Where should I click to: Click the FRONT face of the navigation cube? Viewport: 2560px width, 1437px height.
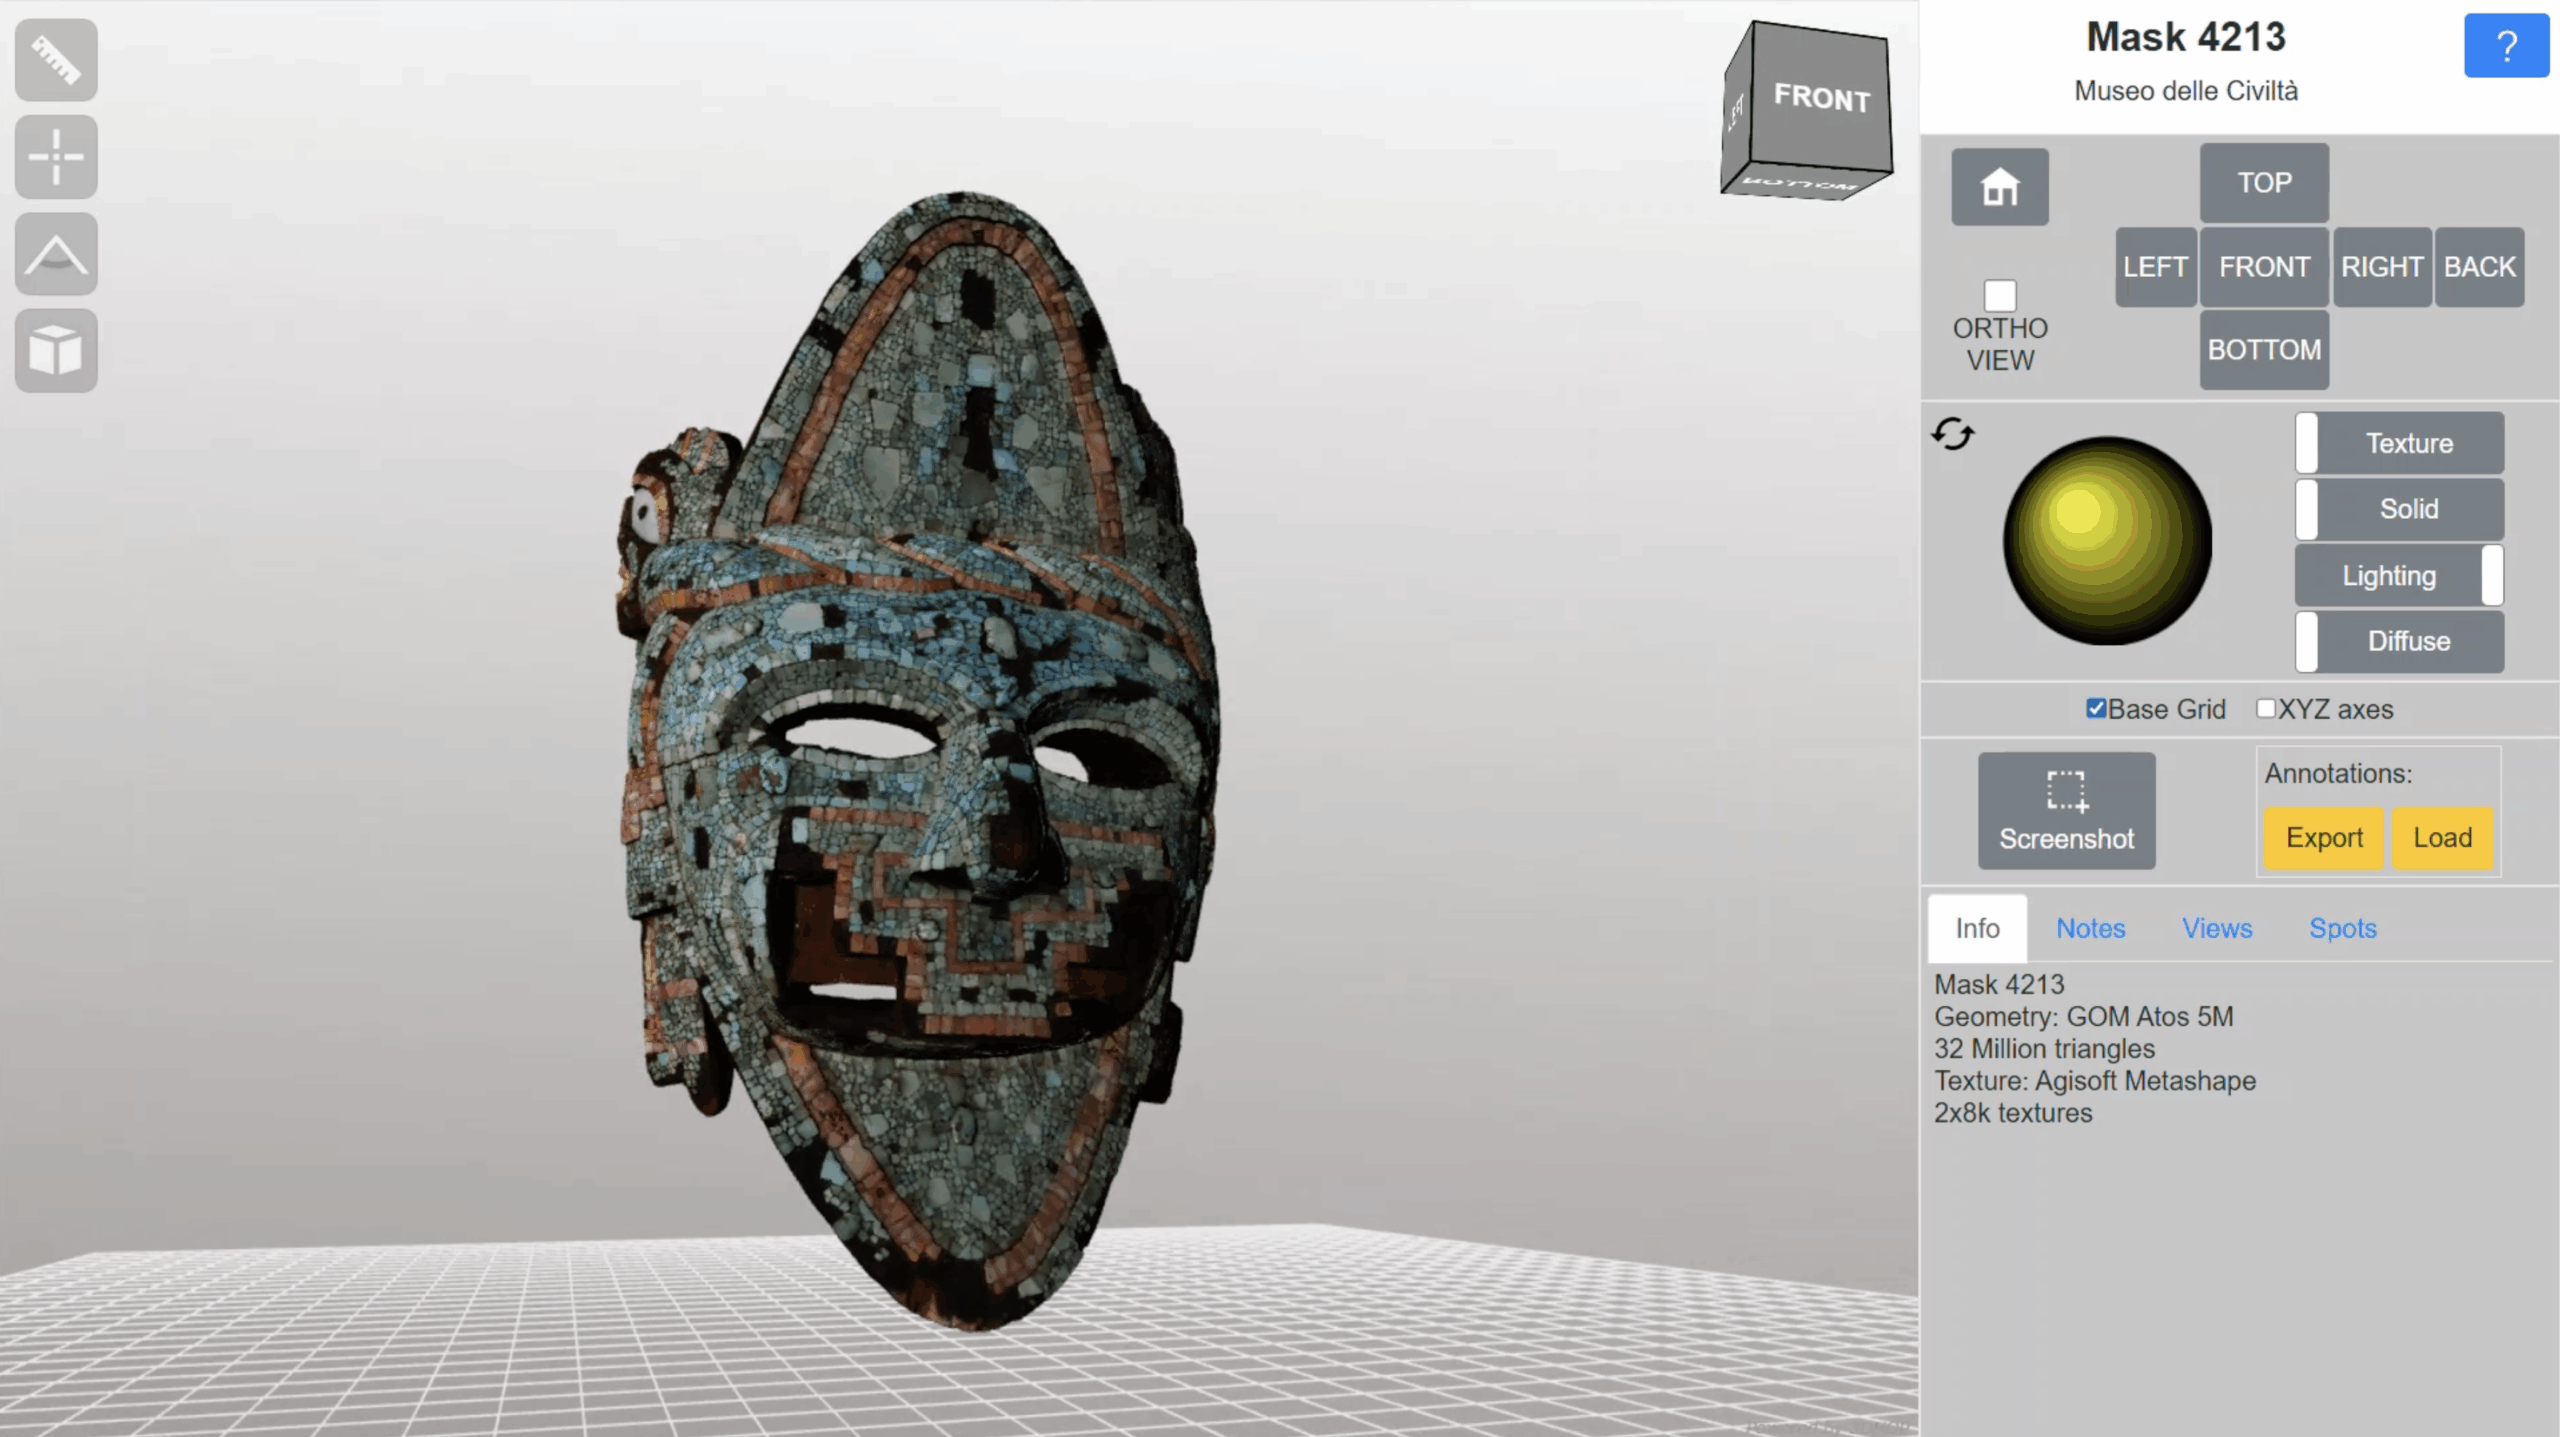click(x=1821, y=98)
